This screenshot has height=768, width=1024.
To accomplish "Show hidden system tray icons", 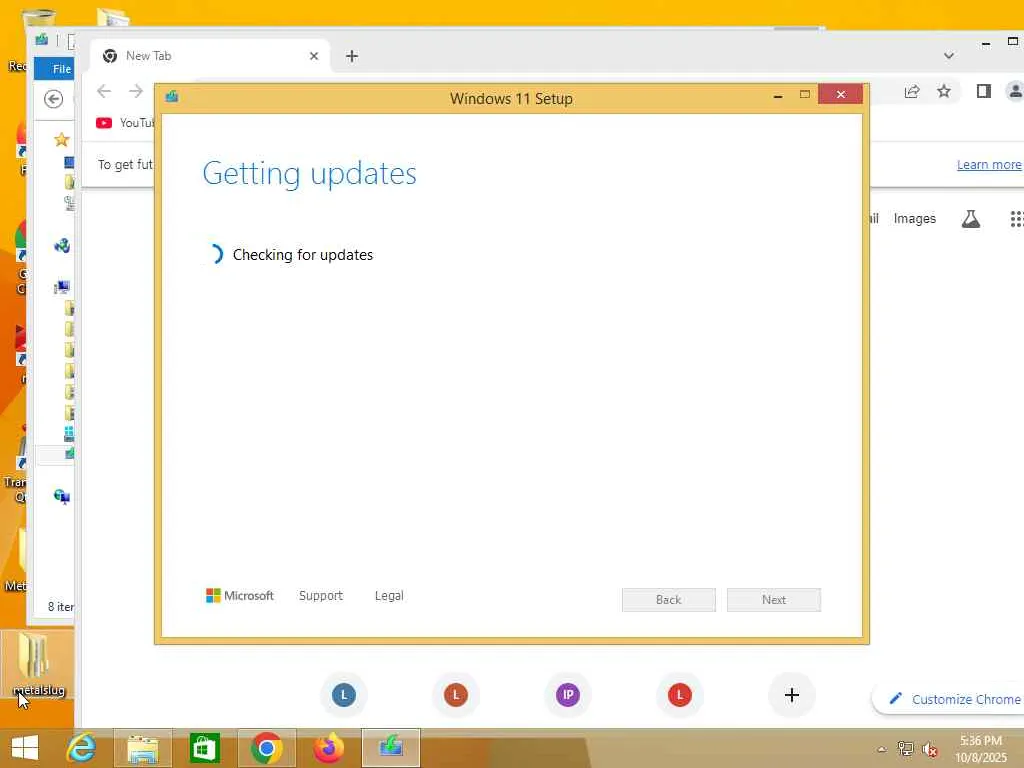I will click(882, 749).
